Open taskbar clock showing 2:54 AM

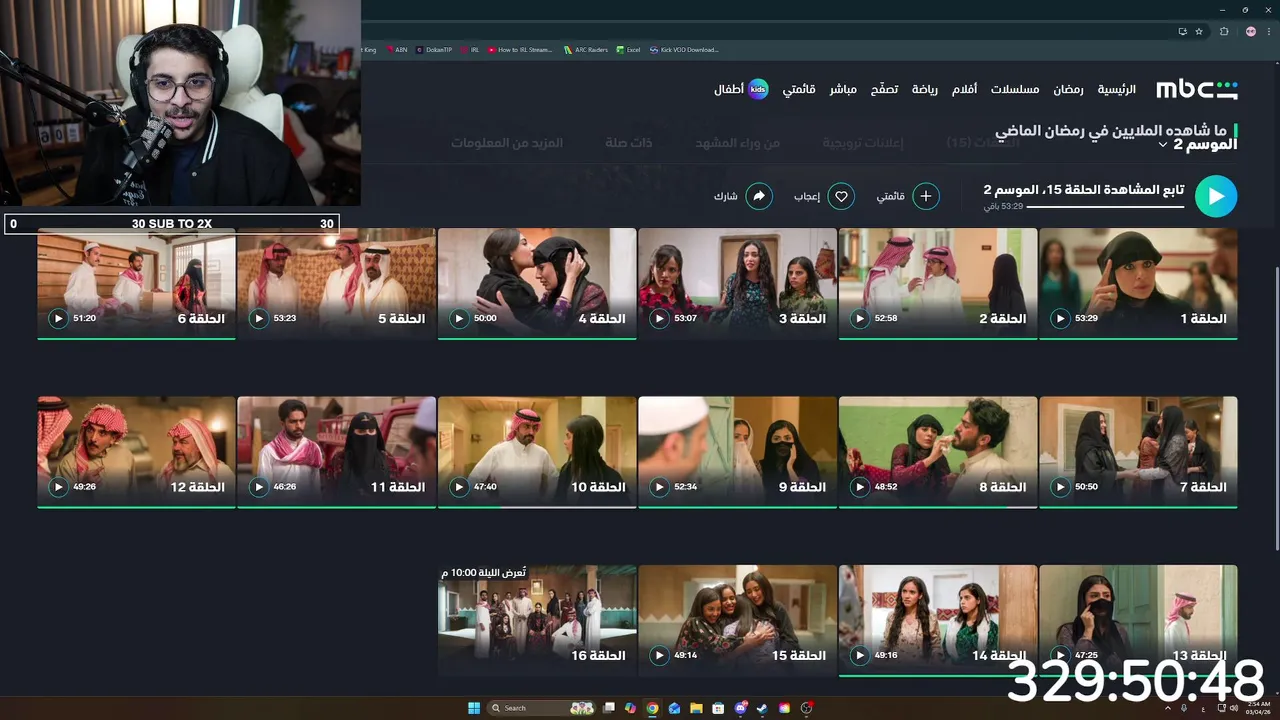[x=1257, y=708]
